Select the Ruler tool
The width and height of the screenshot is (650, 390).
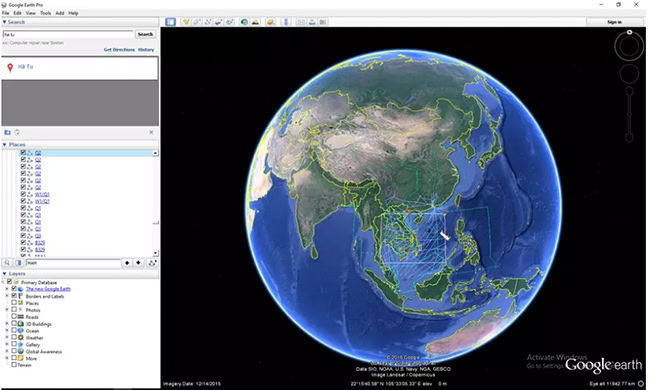point(286,22)
